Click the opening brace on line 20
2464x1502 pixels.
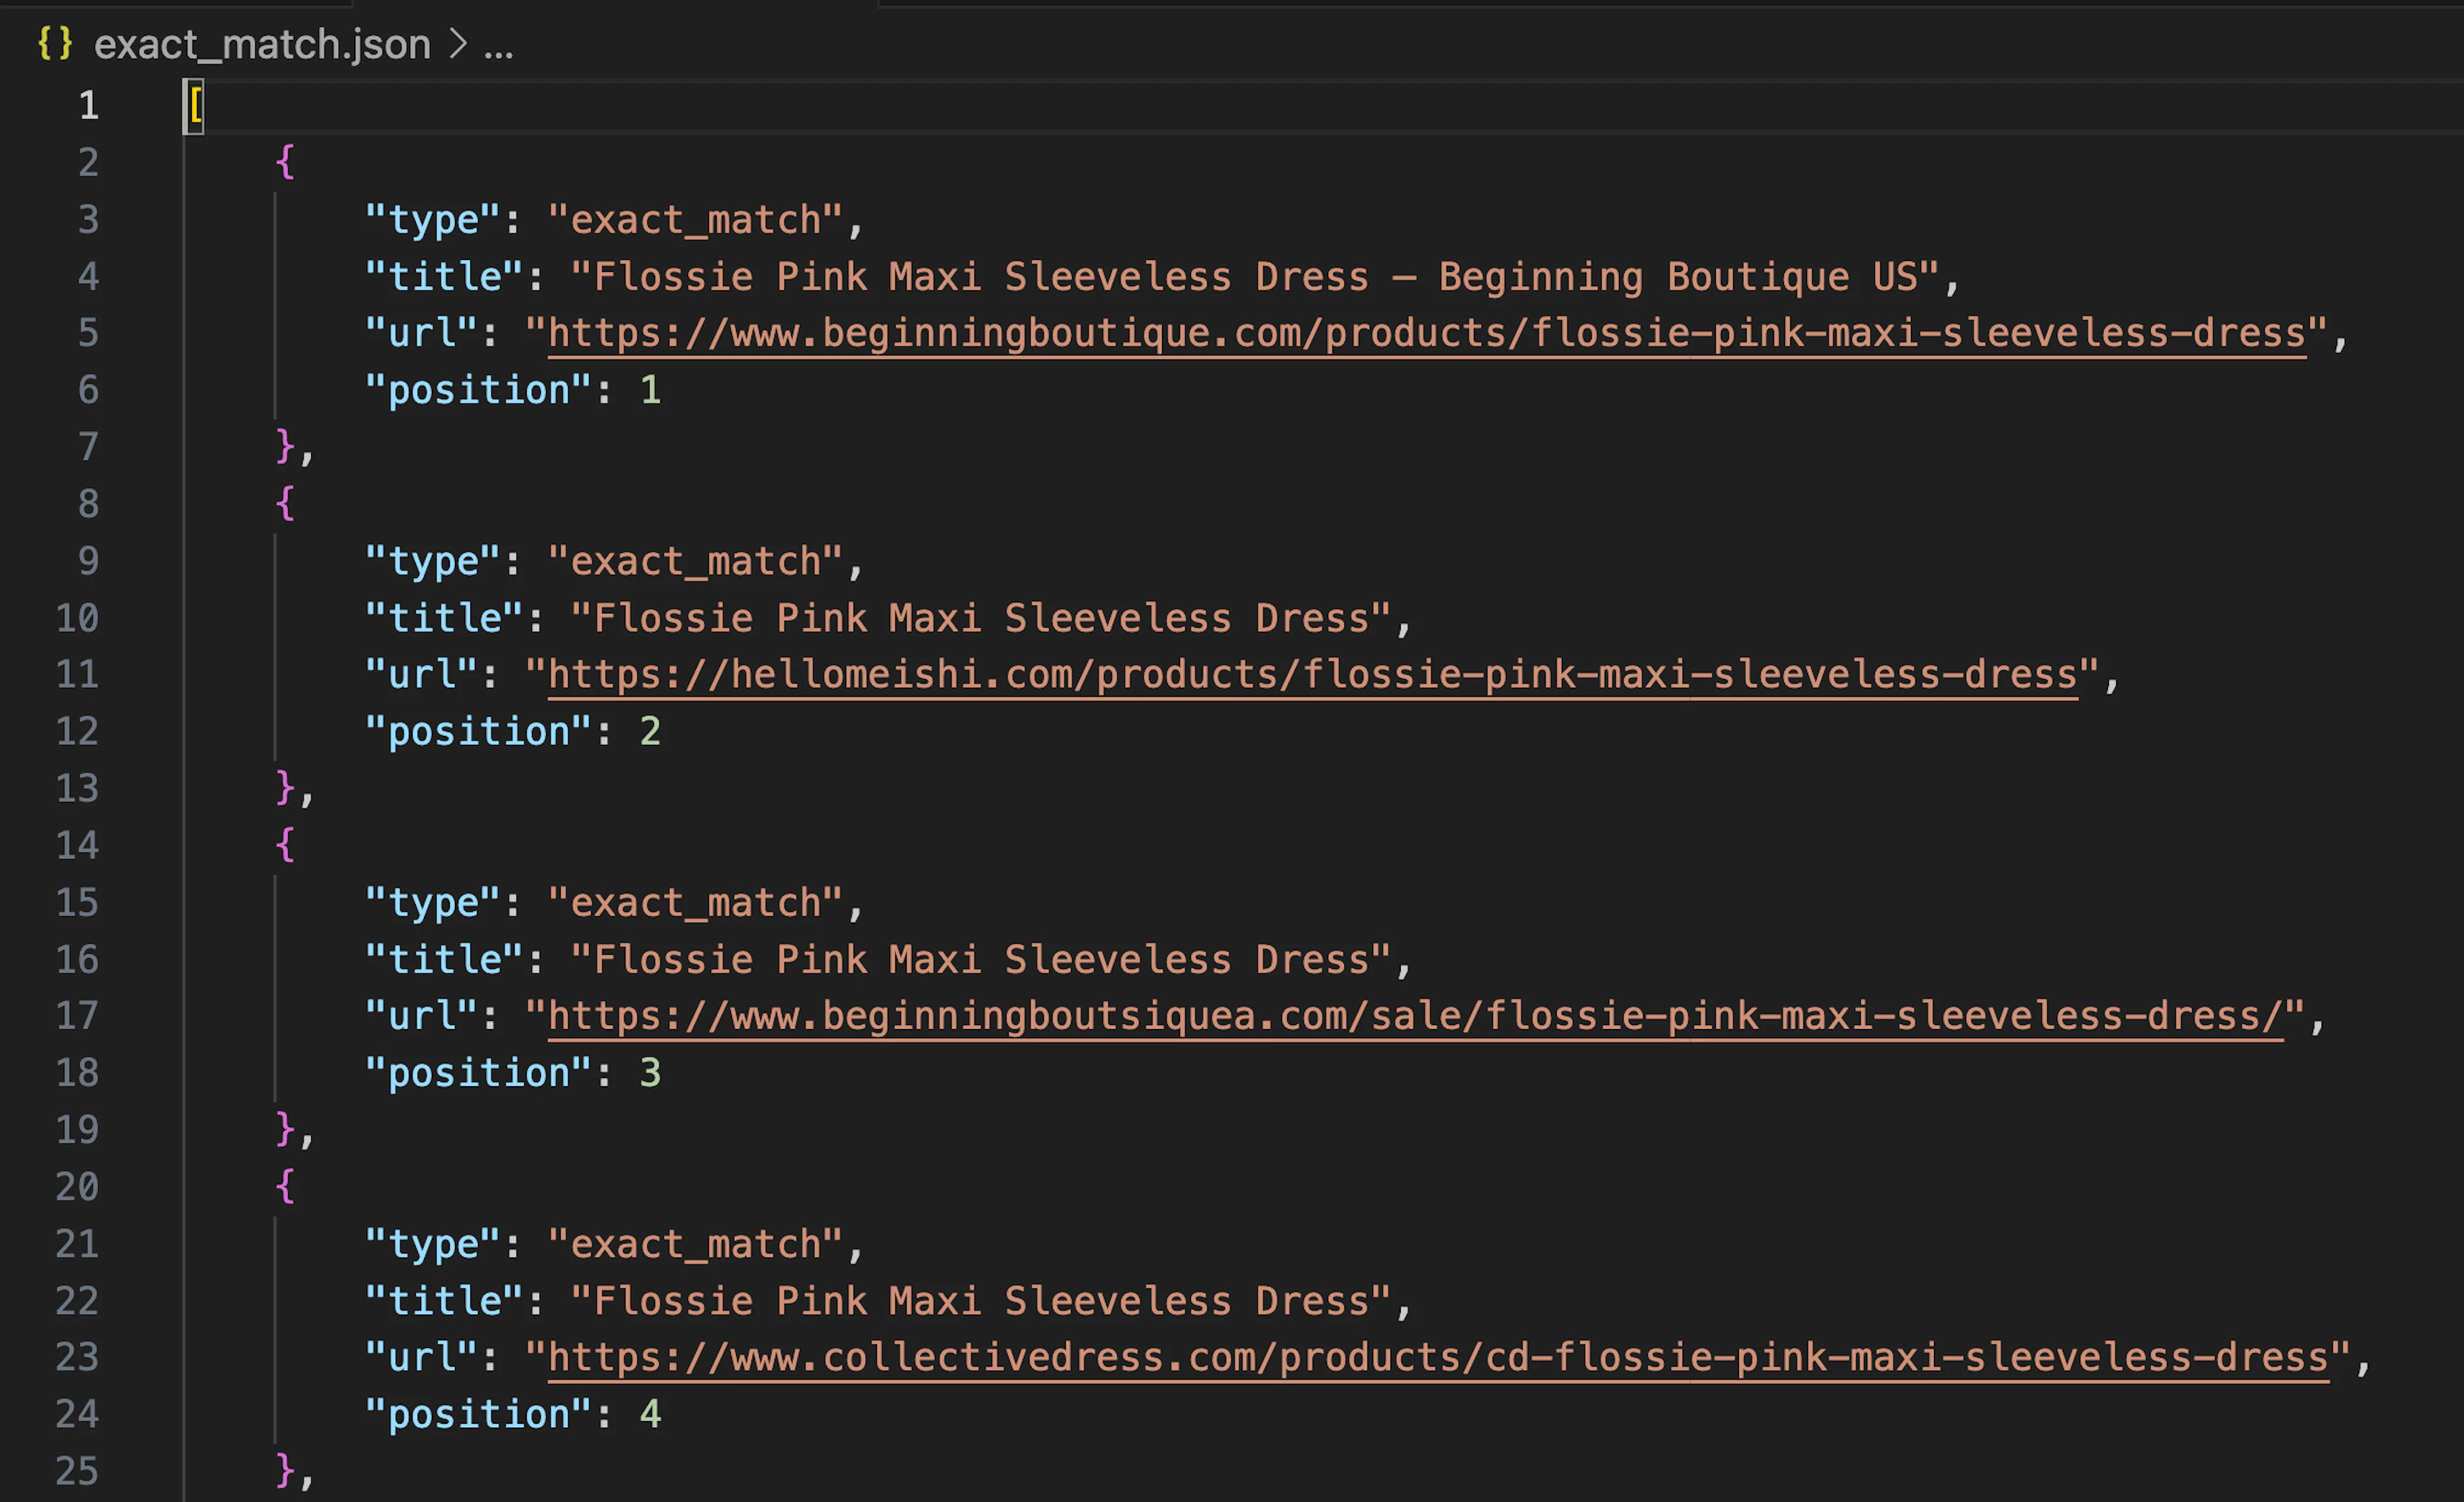tap(285, 1187)
